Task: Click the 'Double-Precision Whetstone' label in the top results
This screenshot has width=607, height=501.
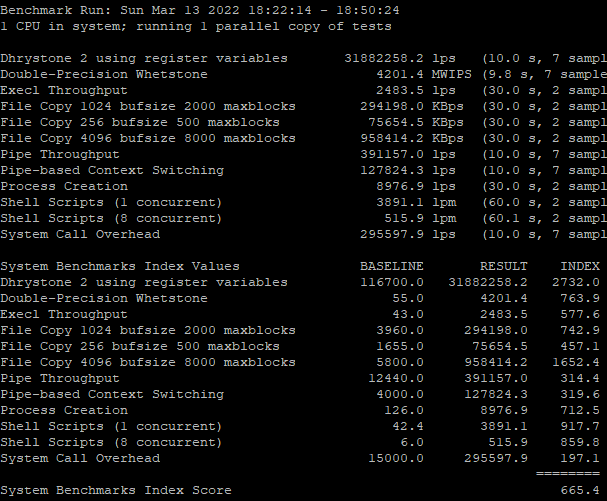Action: coord(104,74)
